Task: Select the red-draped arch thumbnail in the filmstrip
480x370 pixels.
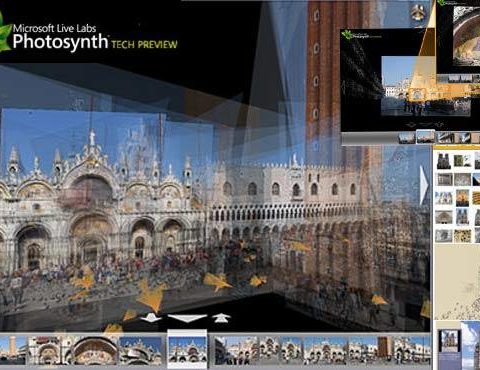Action: click(49, 350)
